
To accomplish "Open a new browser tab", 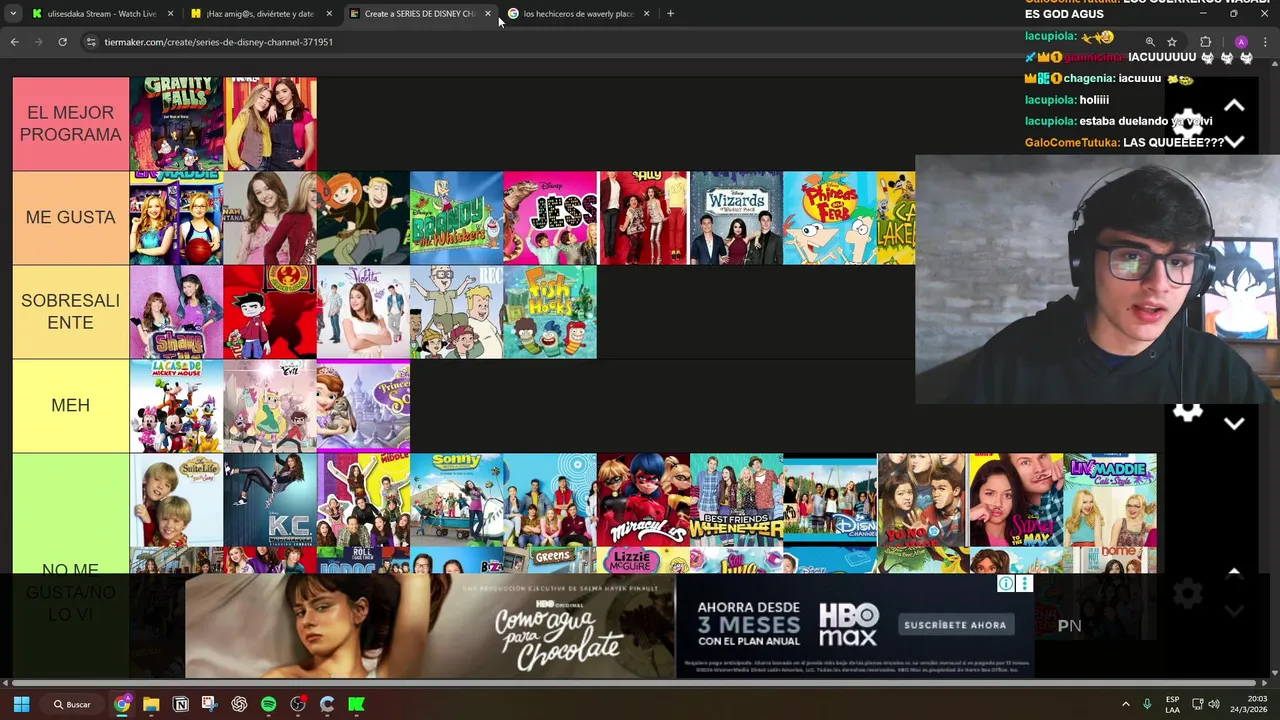I will tap(670, 14).
